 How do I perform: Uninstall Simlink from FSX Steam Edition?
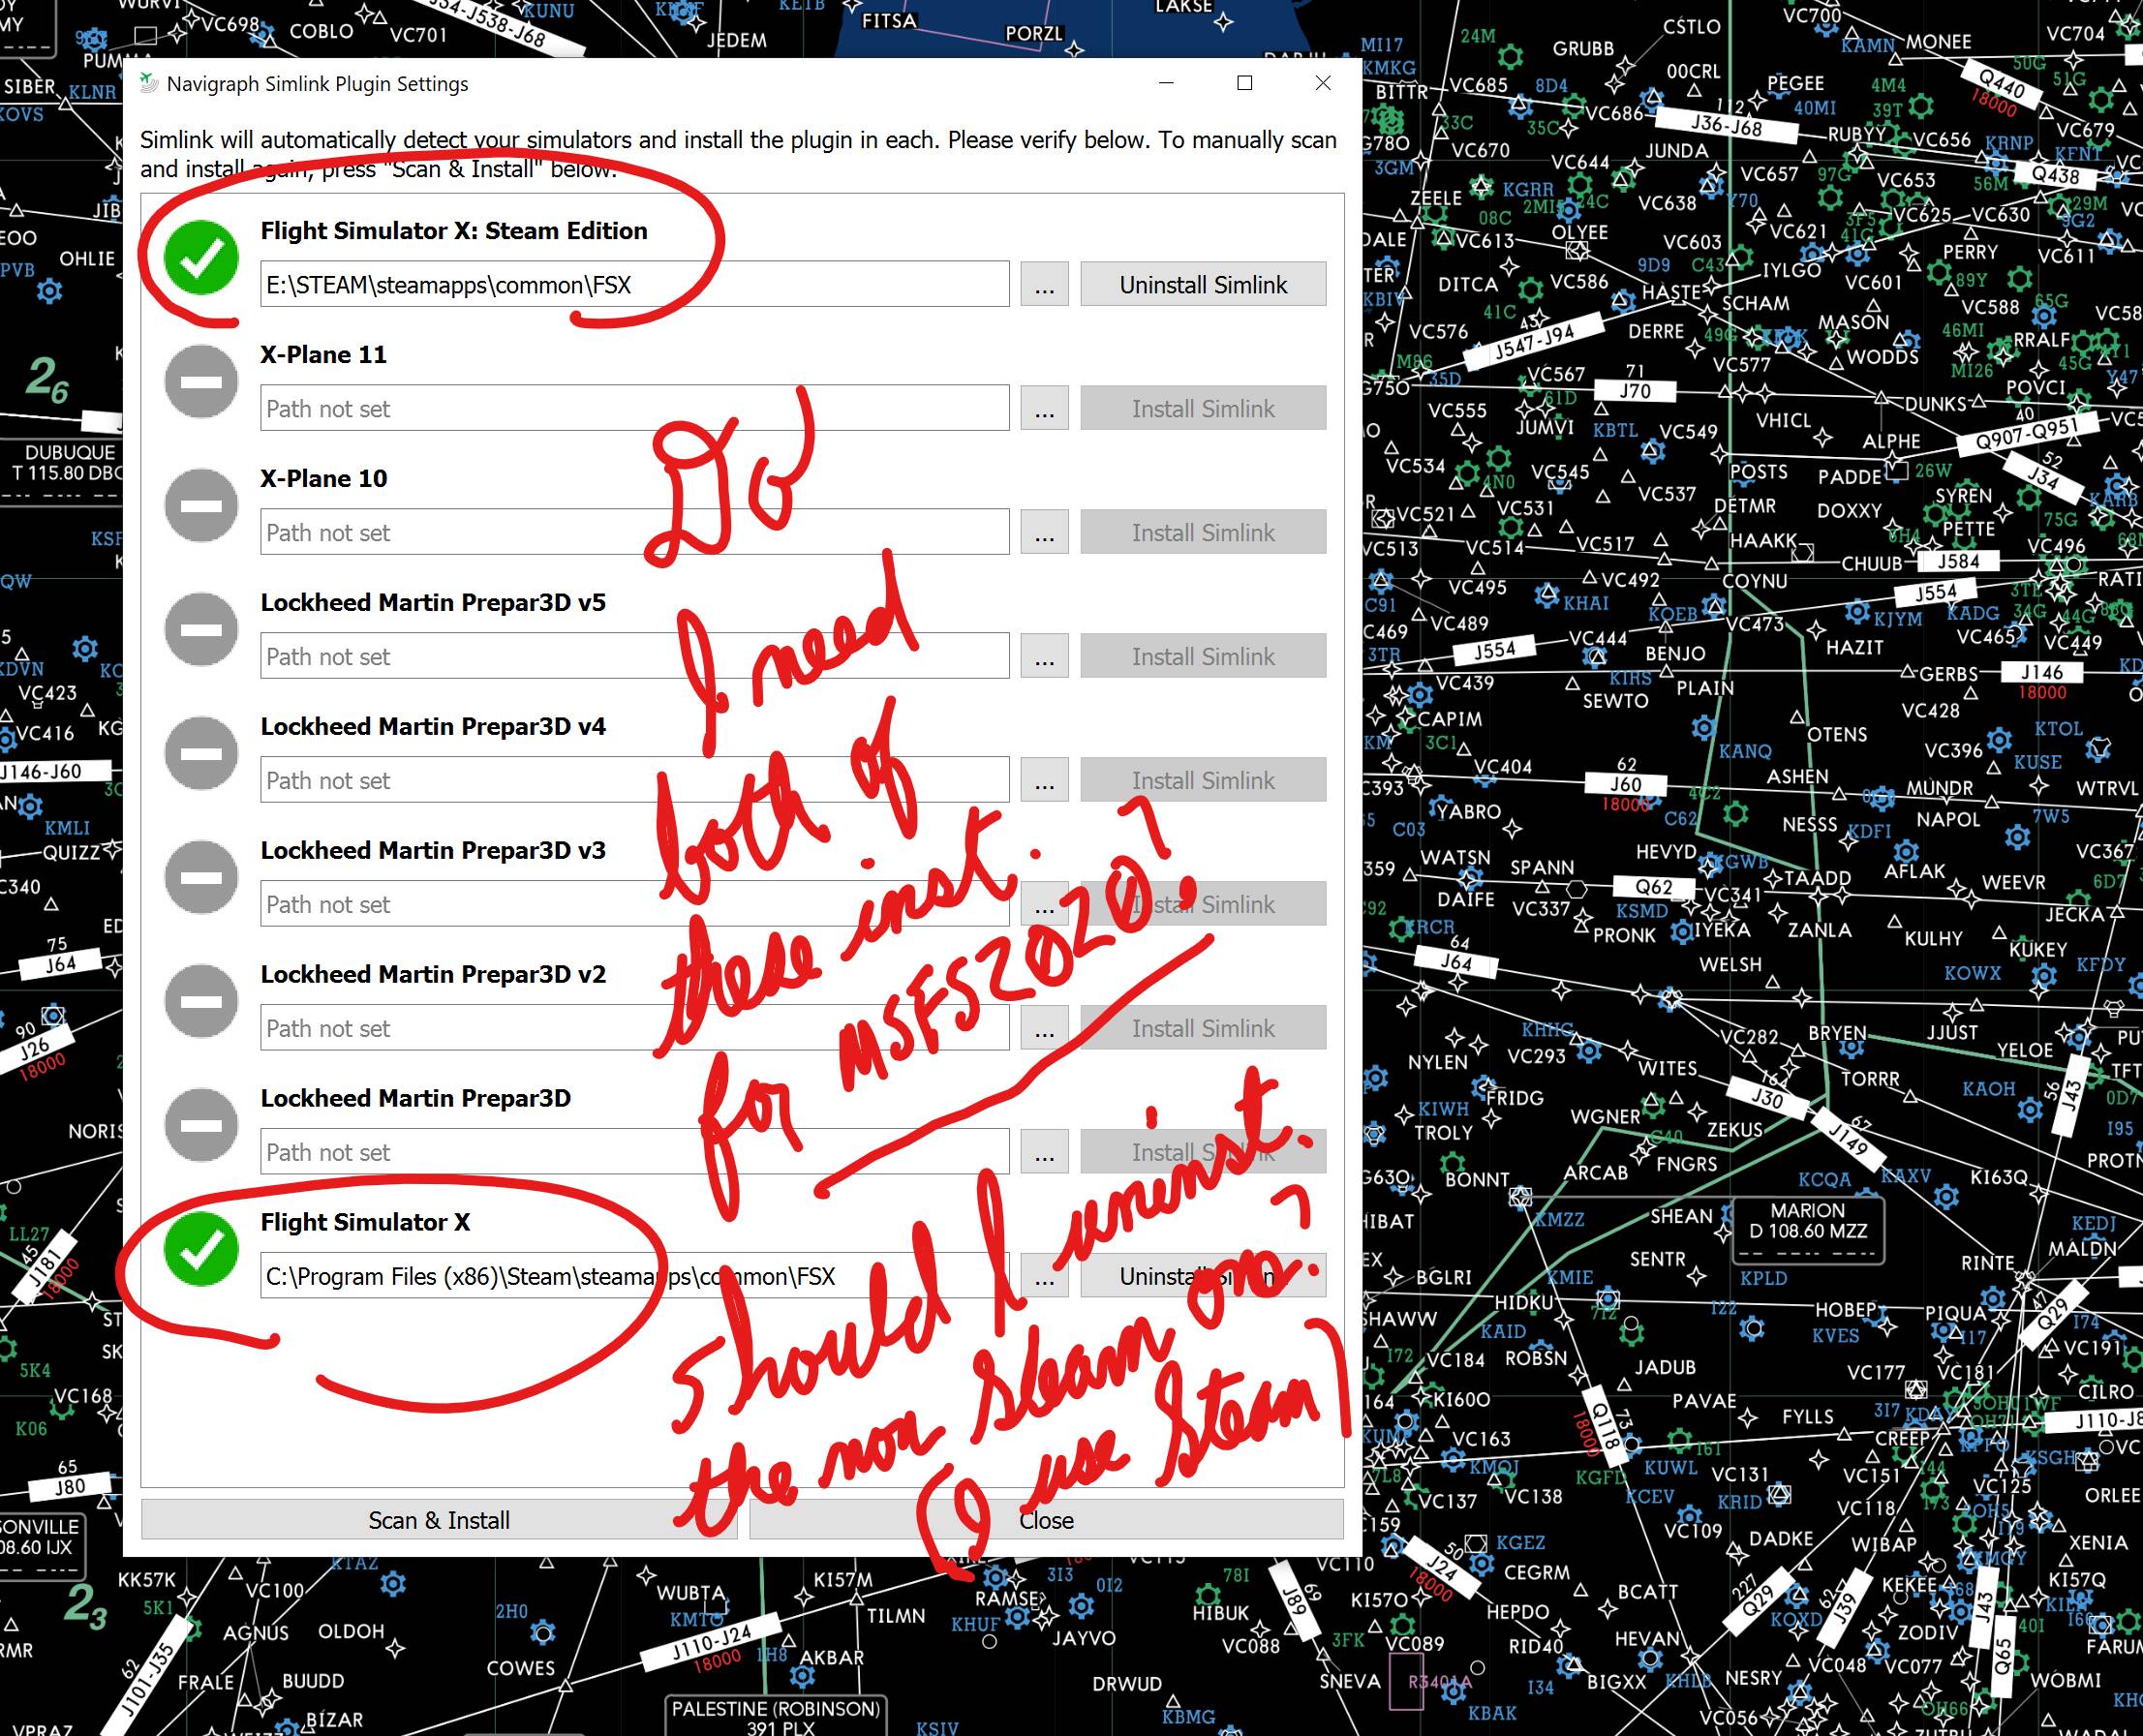click(1203, 285)
